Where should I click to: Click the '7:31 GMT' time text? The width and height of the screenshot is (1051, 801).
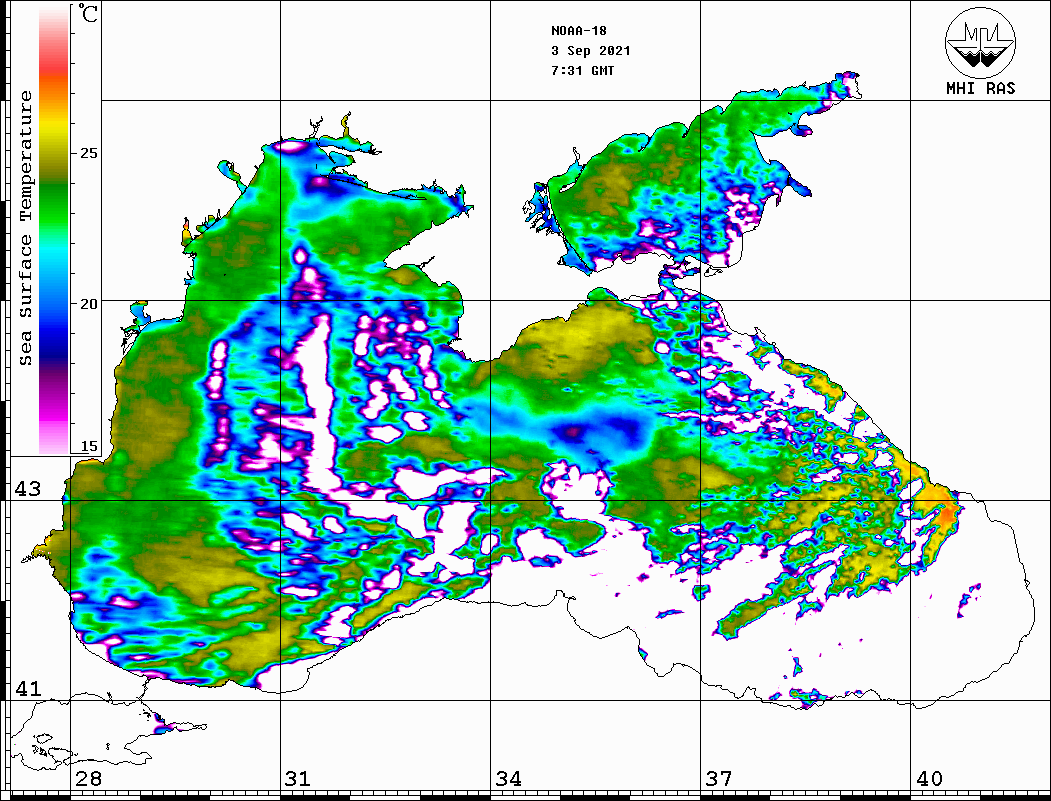pyautogui.click(x=582, y=71)
